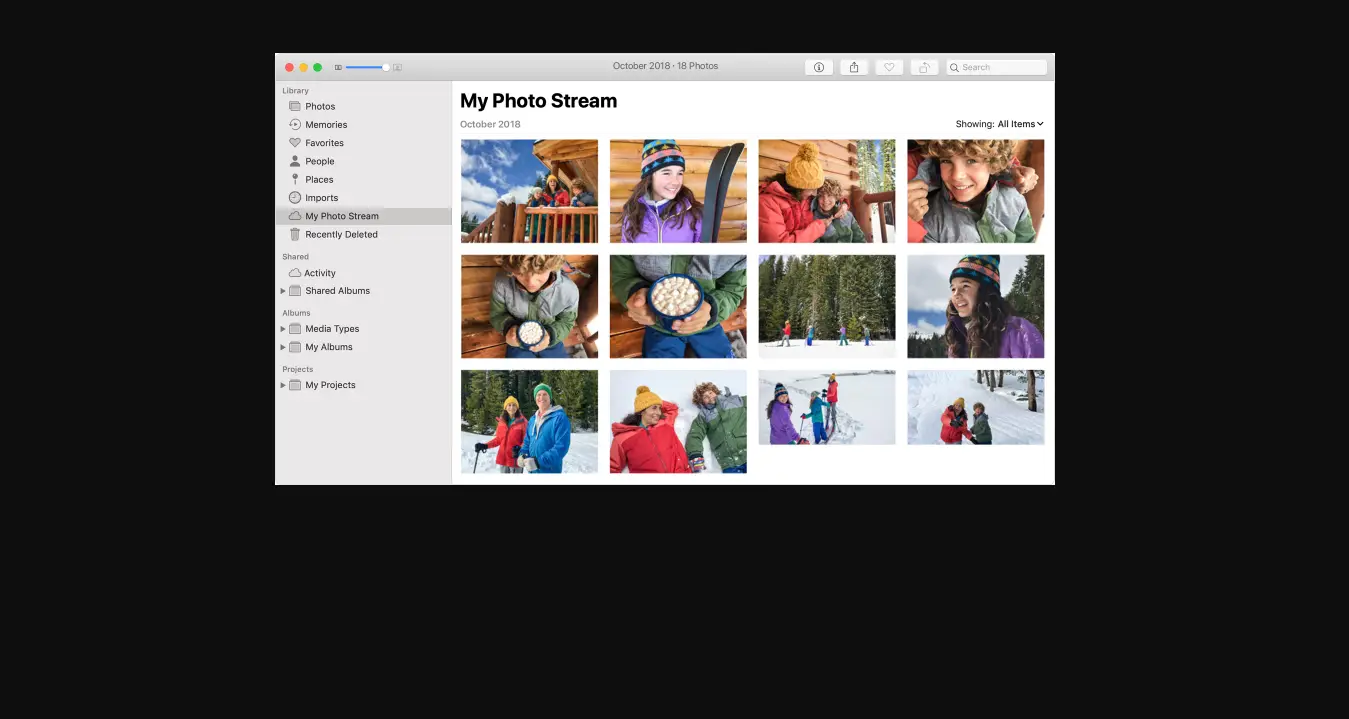Select close-up of marshmallow cocoa cup in hands
Screen dimensions: 1349x719
[678, 306]
